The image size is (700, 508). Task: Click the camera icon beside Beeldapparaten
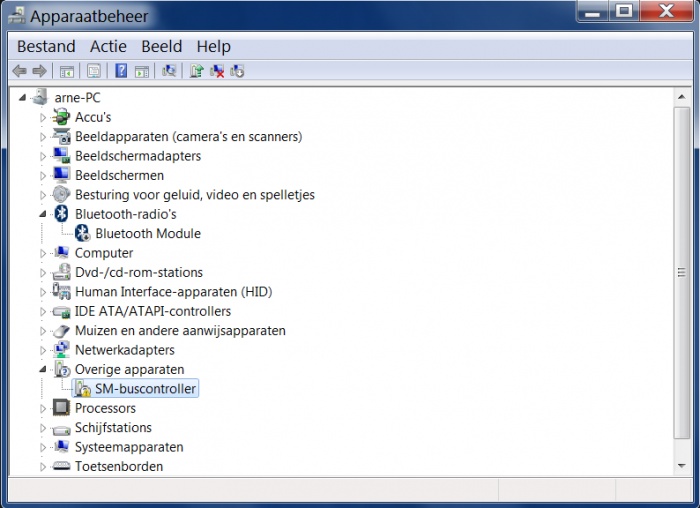pos(61,136)
